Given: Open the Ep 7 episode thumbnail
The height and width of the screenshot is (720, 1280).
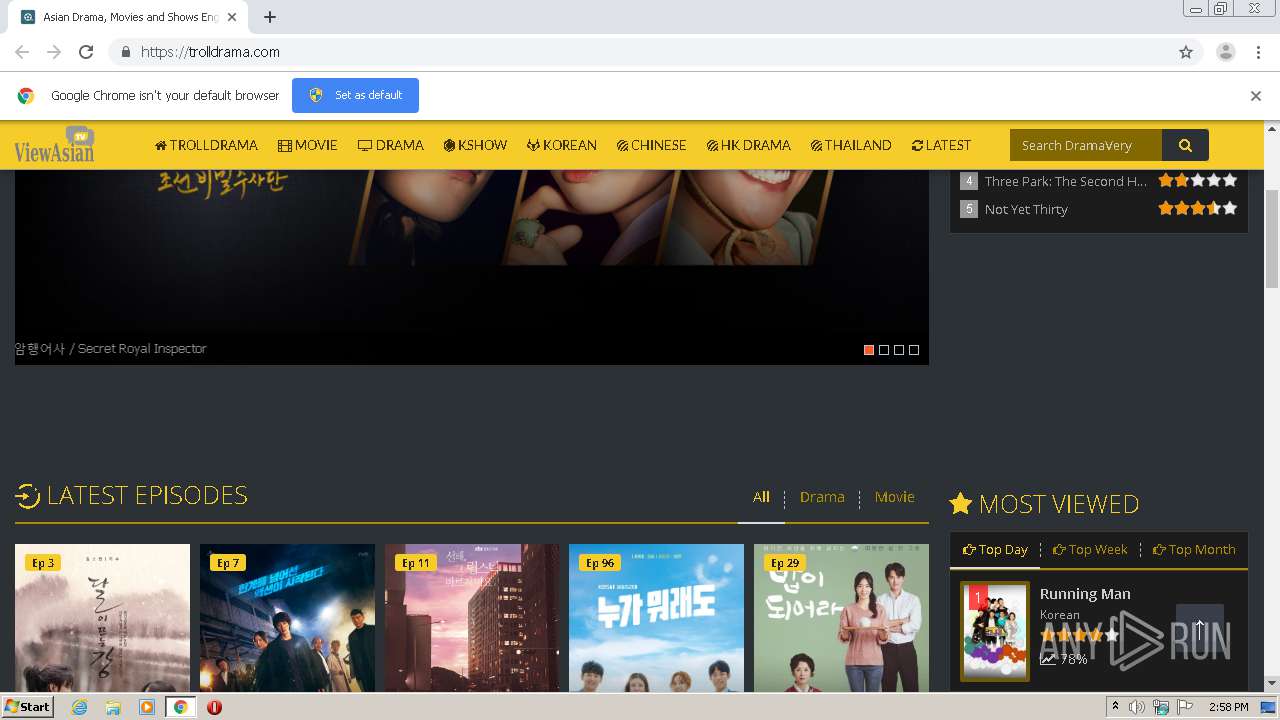Looking at the screenshot, I should click(x=287, y=618).
